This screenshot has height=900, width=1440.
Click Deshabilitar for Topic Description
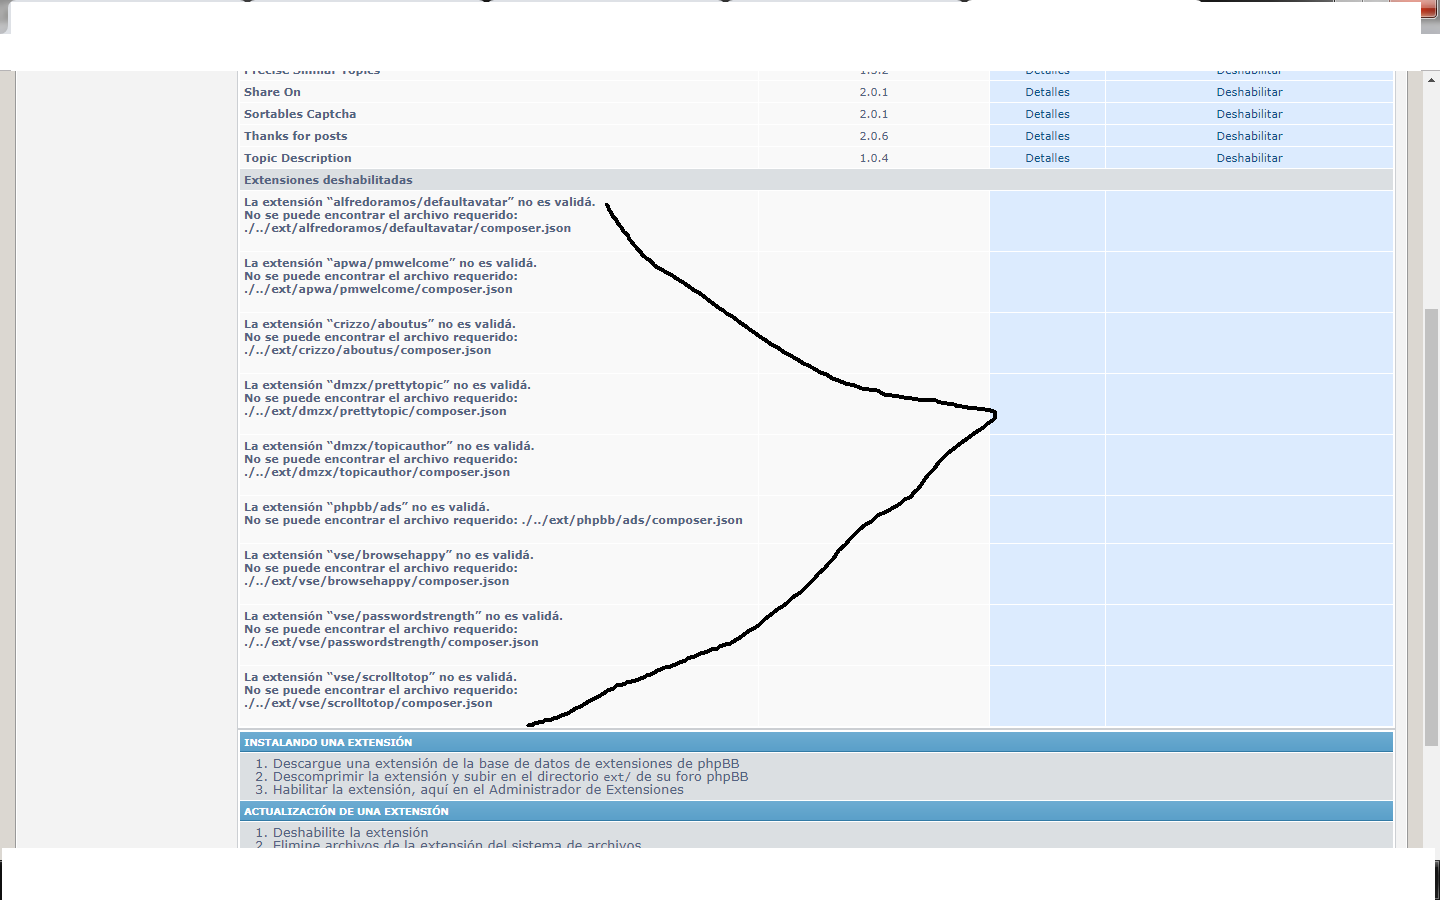tap(1249, 158)
